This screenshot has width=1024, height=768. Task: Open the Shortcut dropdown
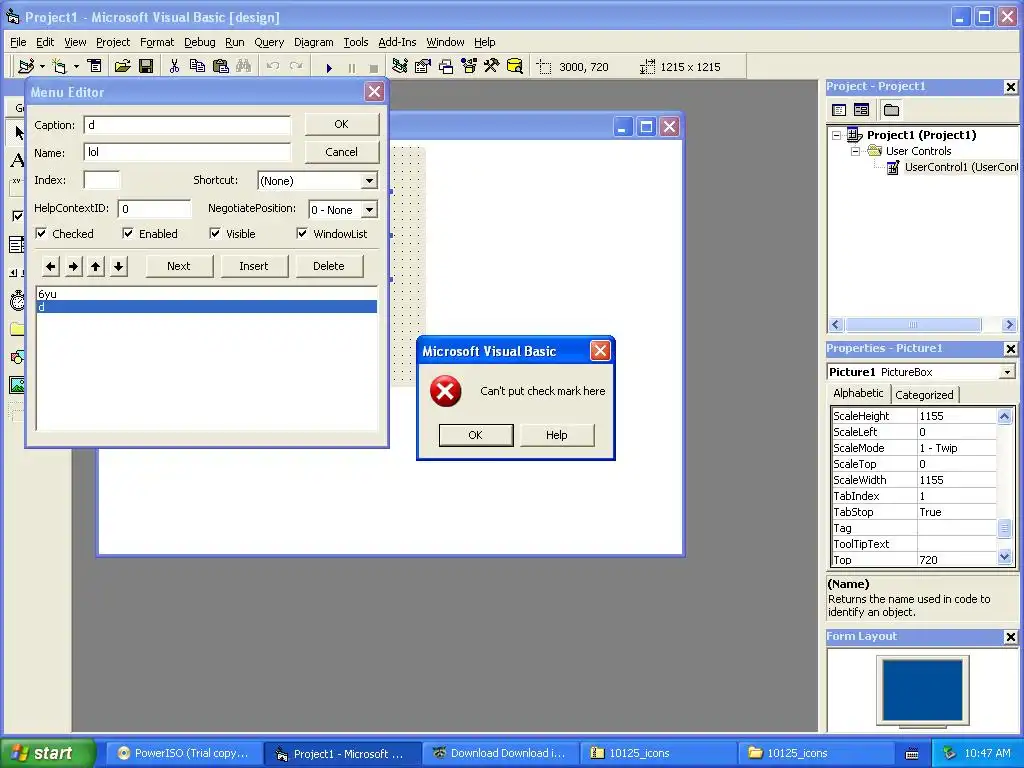(369, 181)
